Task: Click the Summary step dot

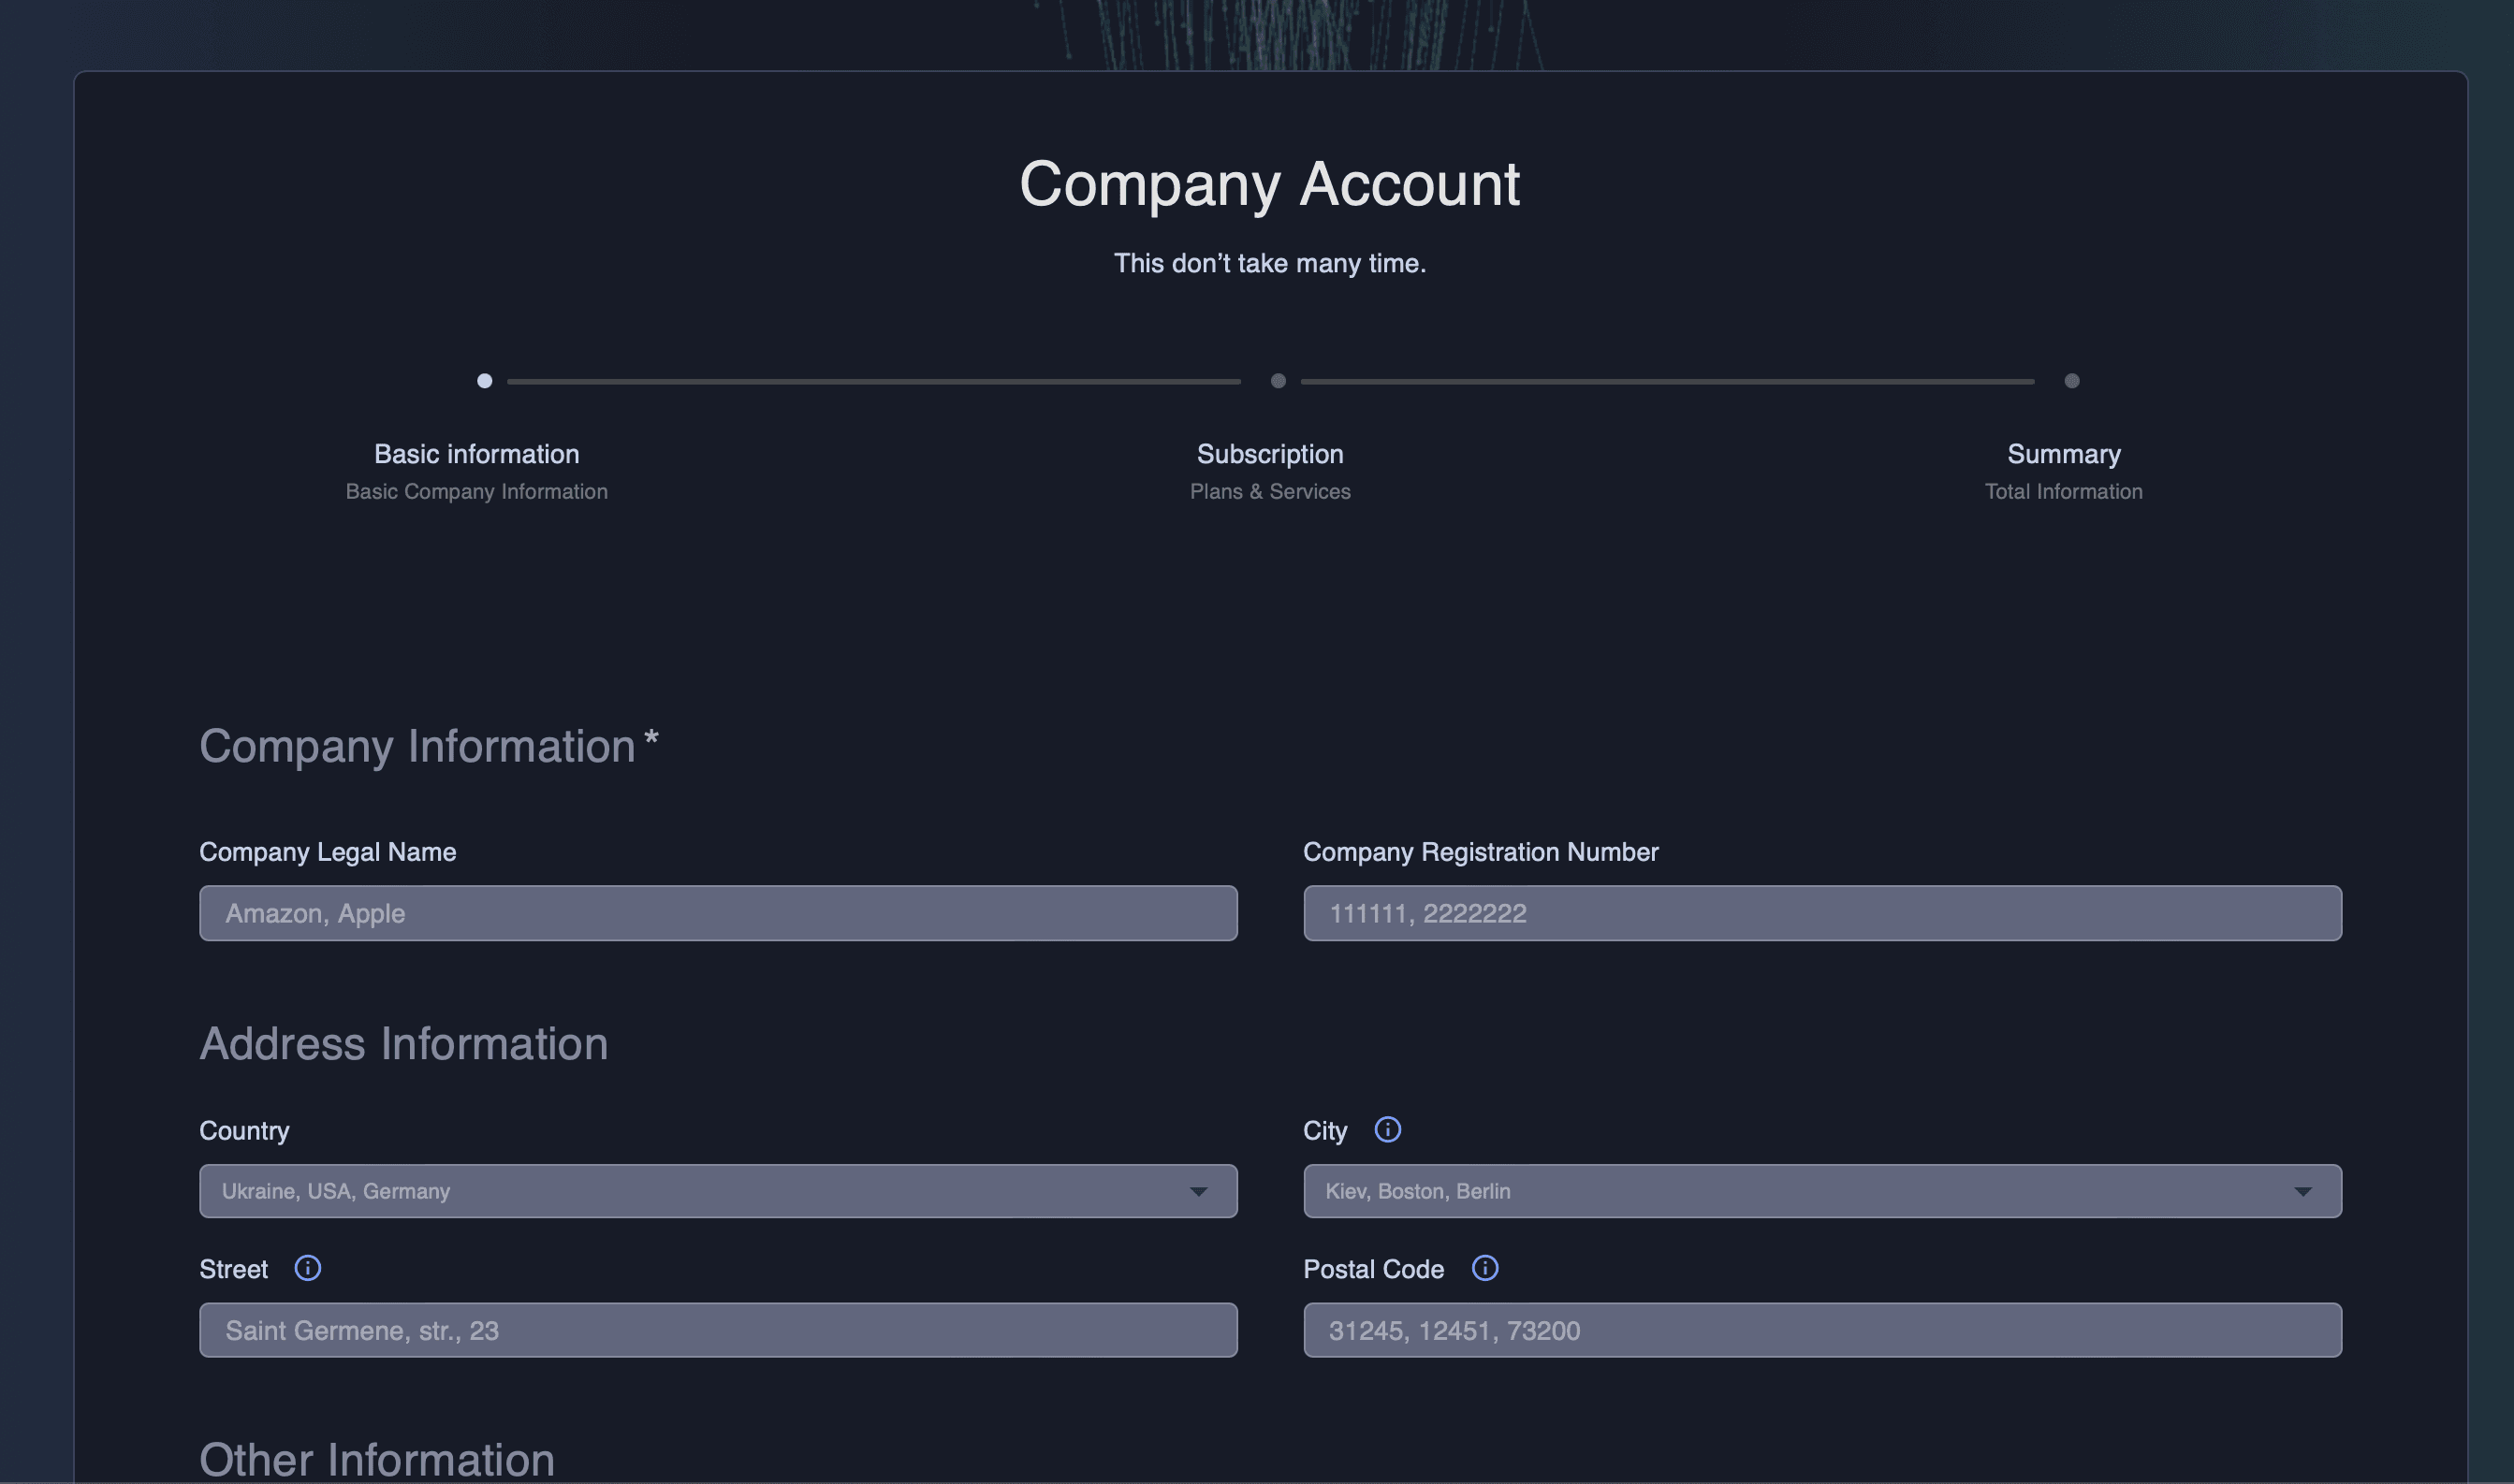Action: [2071, 381]
